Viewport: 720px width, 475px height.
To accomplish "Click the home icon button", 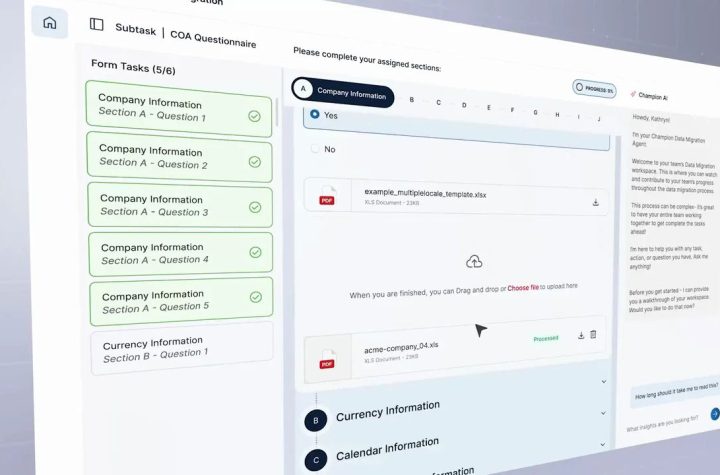I will point(49,23).
